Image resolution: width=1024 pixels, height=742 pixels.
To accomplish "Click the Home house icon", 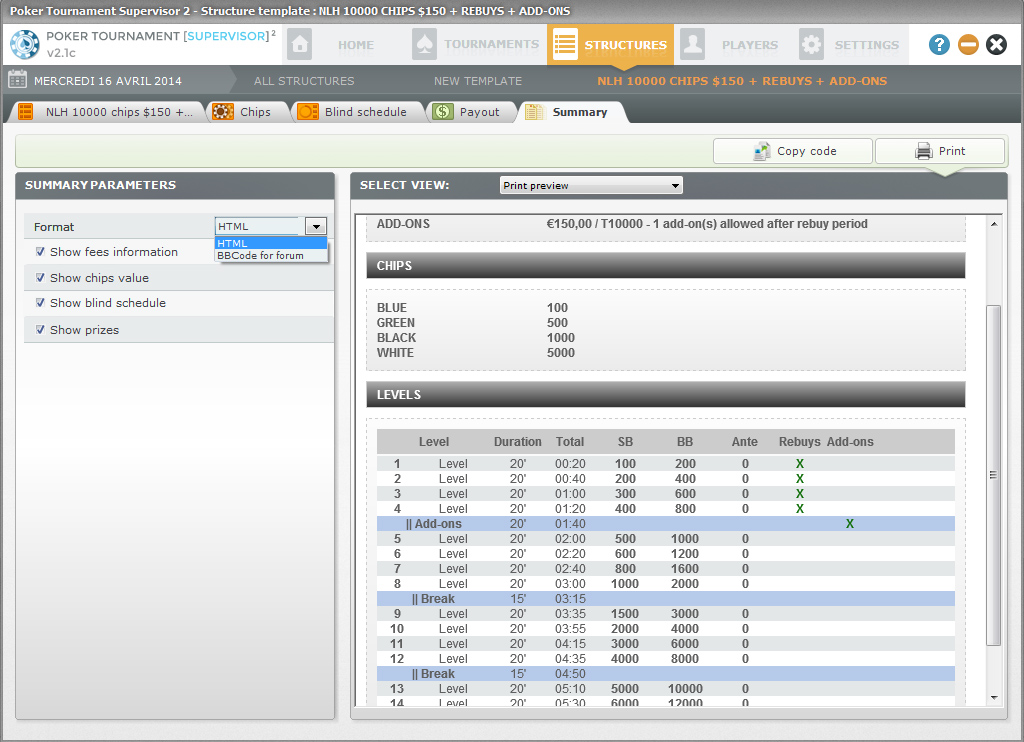I will (x=300, y=45).
